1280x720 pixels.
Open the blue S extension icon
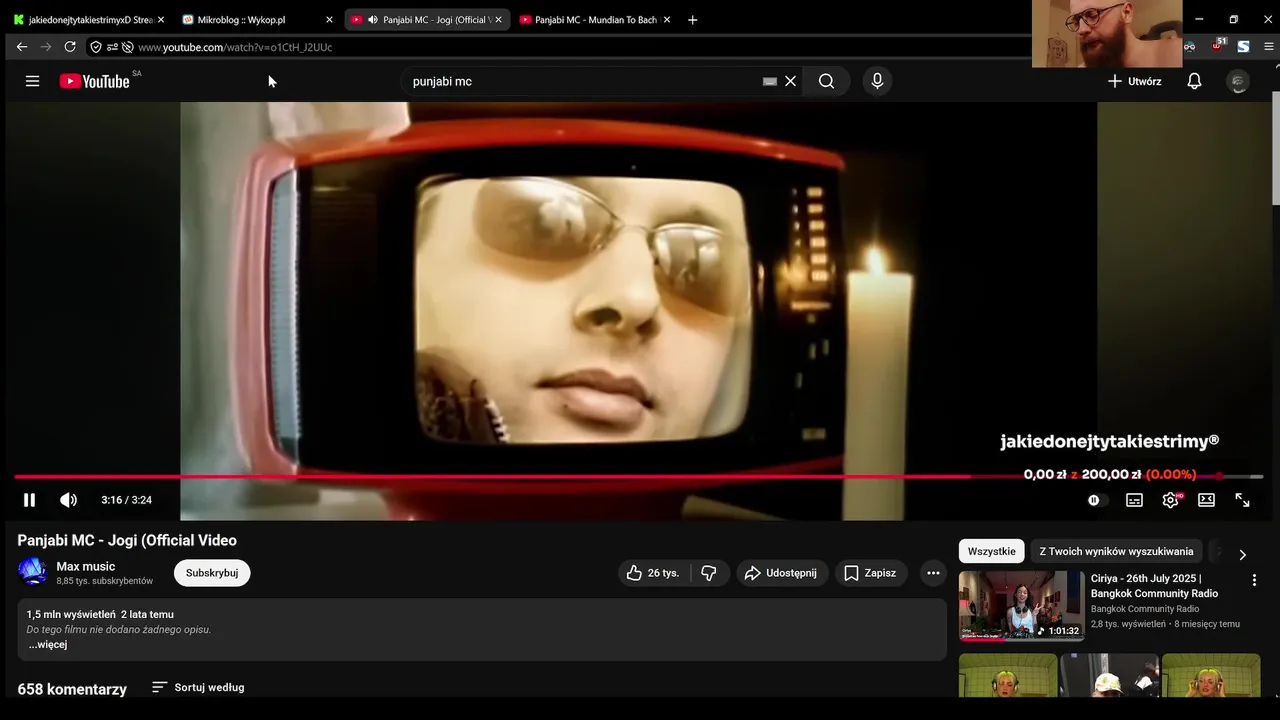1243,46
